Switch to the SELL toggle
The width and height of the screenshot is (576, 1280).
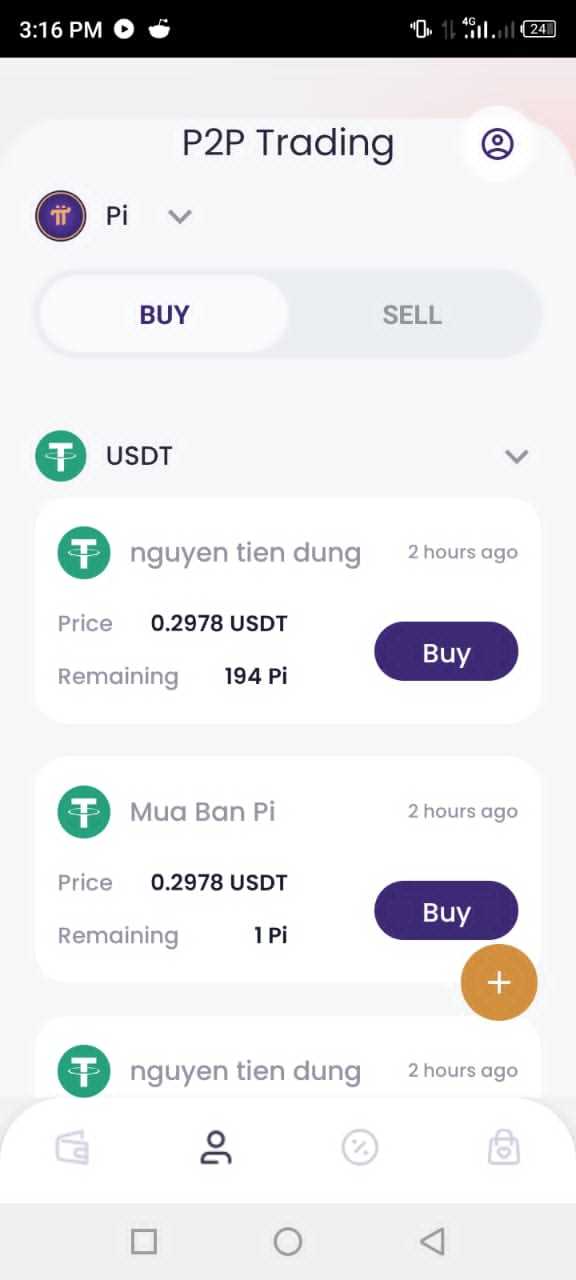point(412,315)
